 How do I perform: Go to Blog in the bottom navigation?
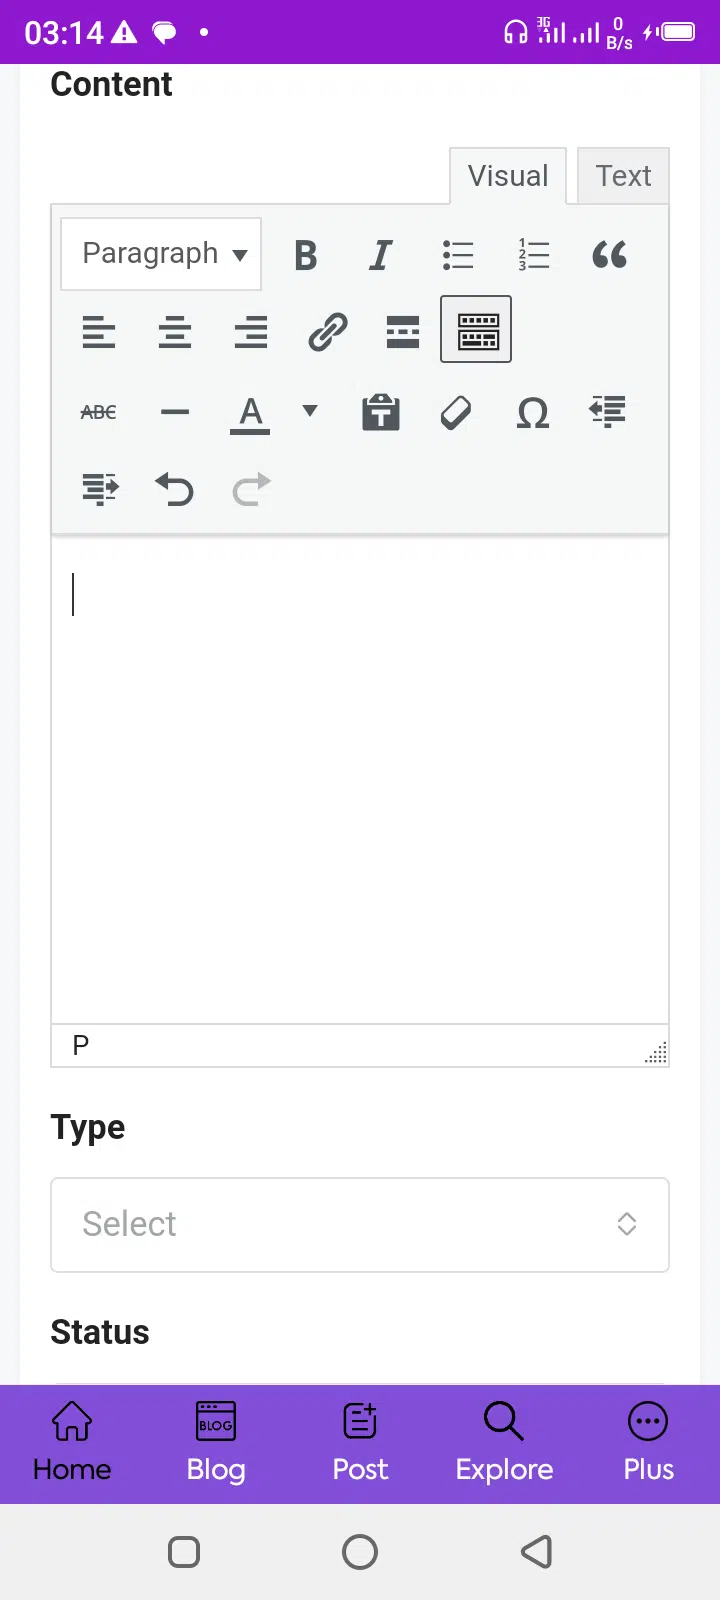click(x=216, y=1443)
